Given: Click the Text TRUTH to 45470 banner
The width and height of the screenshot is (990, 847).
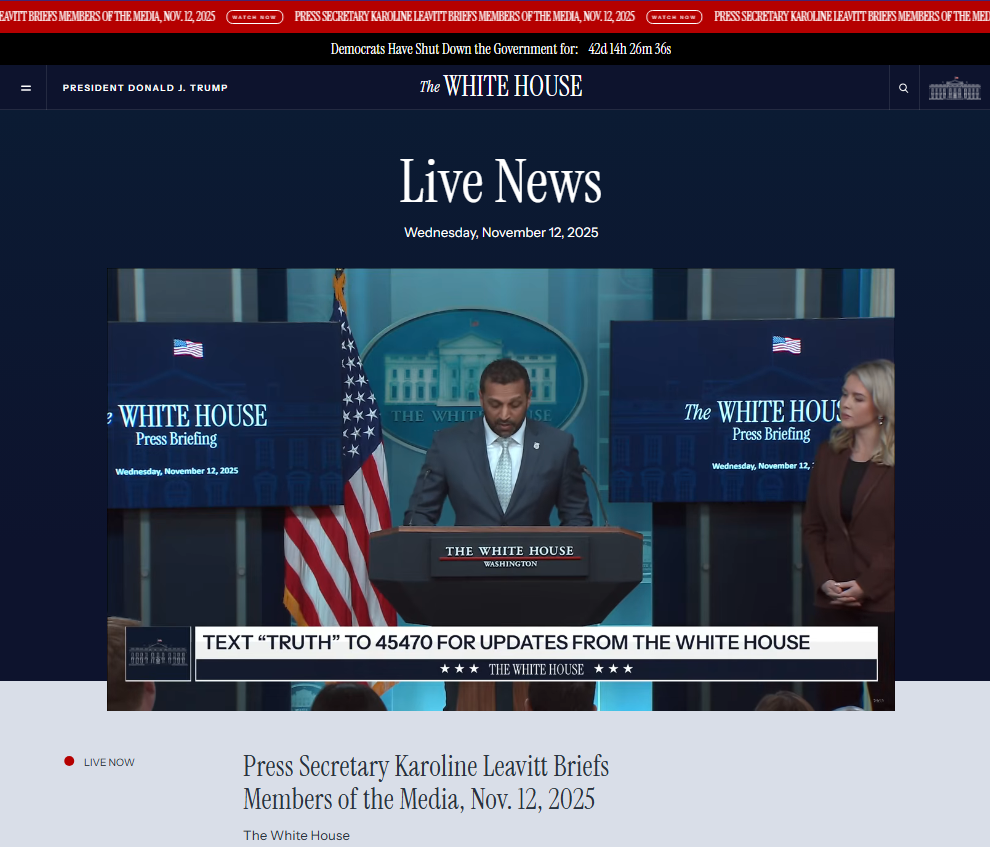Looking at the screenshot, I should point(506,642).
